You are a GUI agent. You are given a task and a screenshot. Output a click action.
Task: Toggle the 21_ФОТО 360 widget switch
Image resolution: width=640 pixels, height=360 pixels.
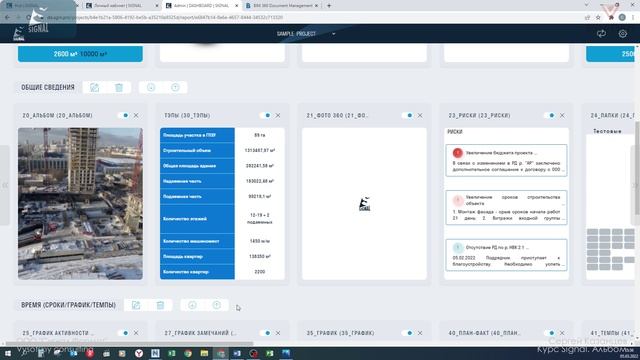[x=408, y=116]
